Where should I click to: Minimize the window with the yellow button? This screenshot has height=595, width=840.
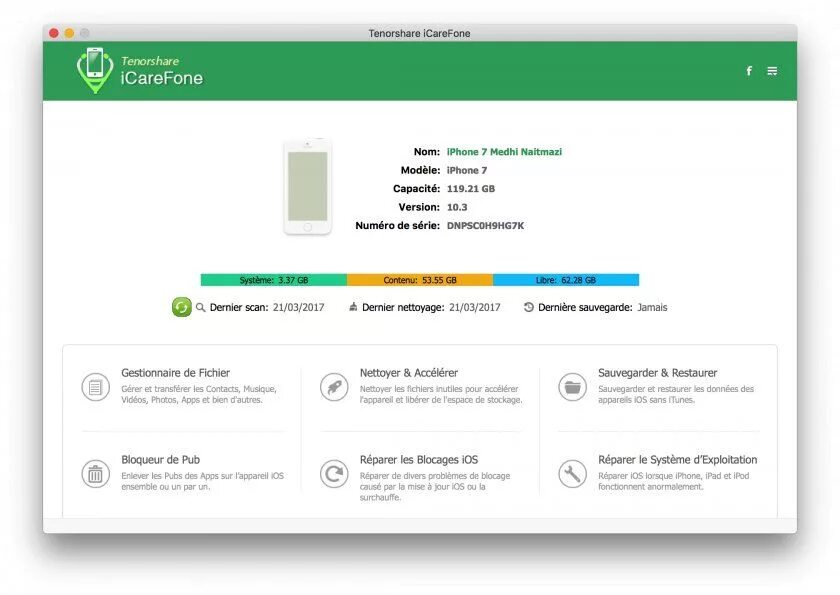[x=69, y=33]
